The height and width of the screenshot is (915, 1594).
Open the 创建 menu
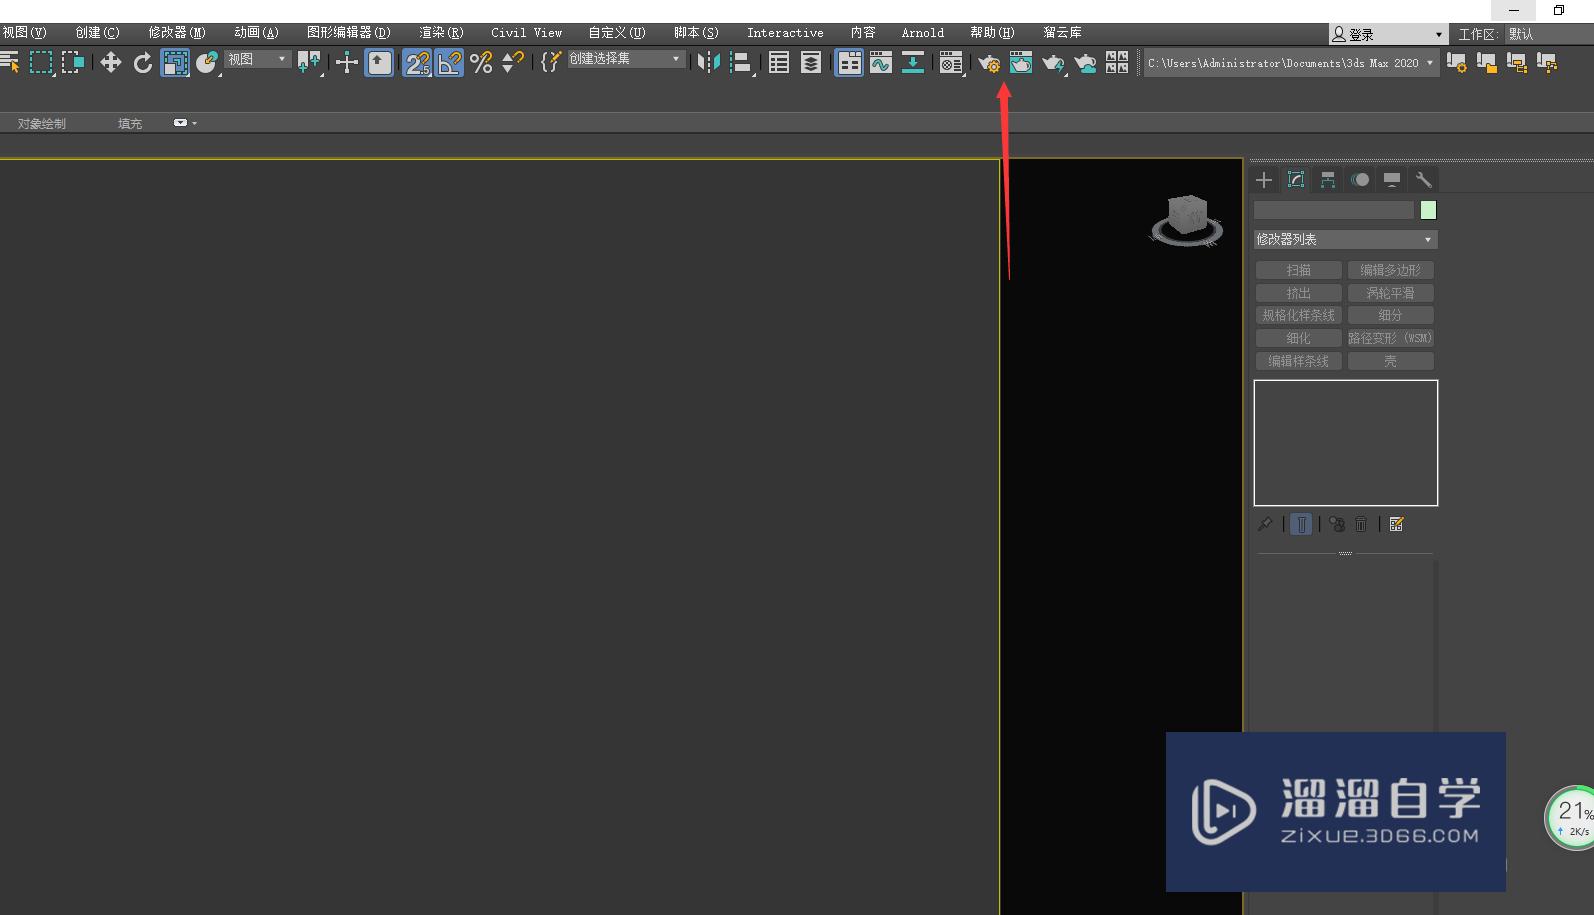click(x=97, y=33)
